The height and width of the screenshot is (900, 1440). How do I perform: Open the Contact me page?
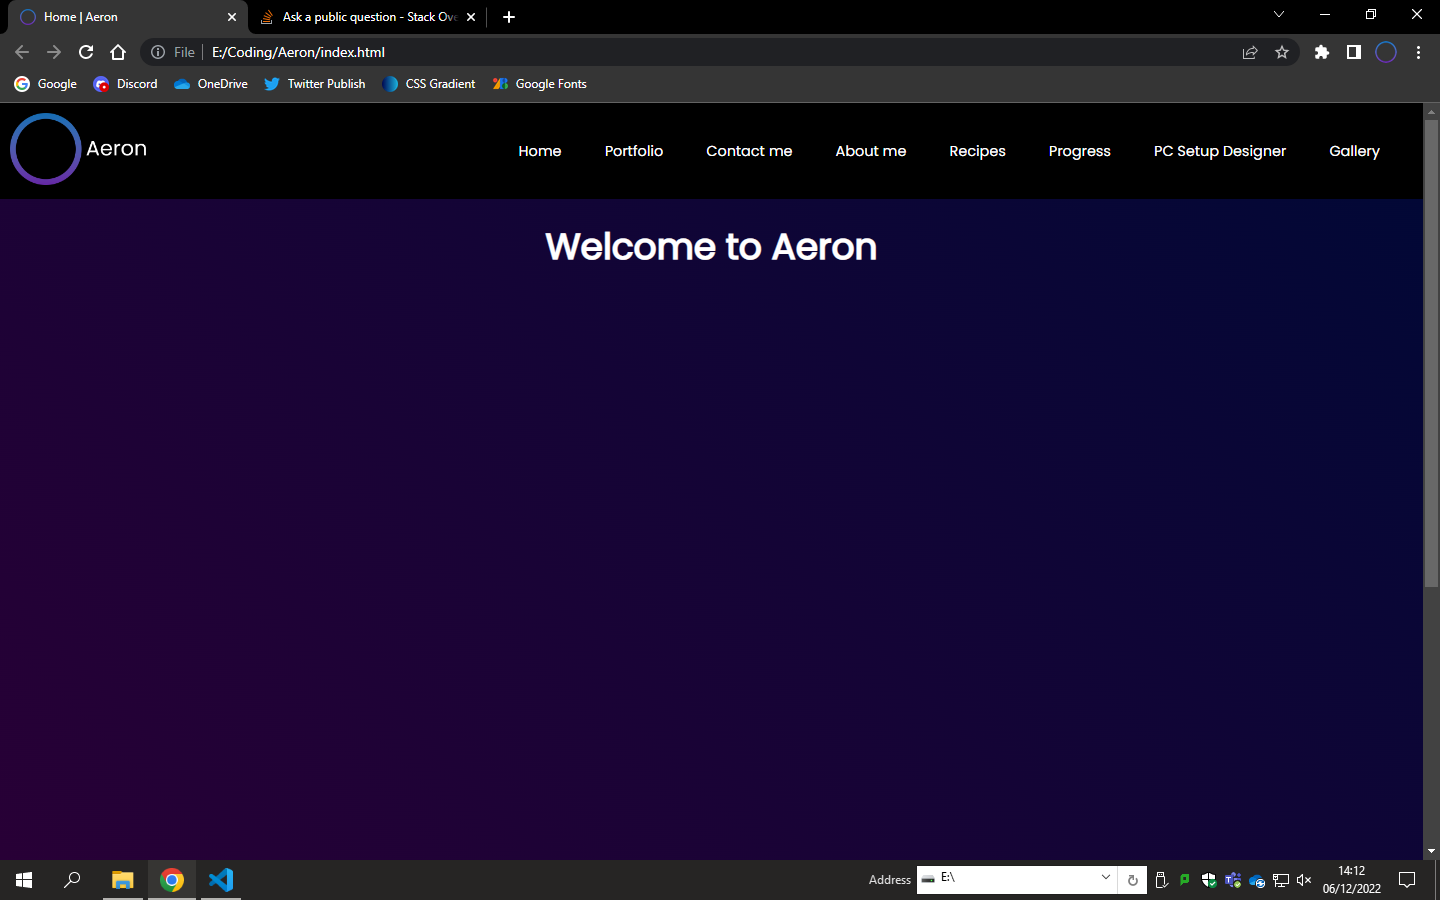click(749, 151)
